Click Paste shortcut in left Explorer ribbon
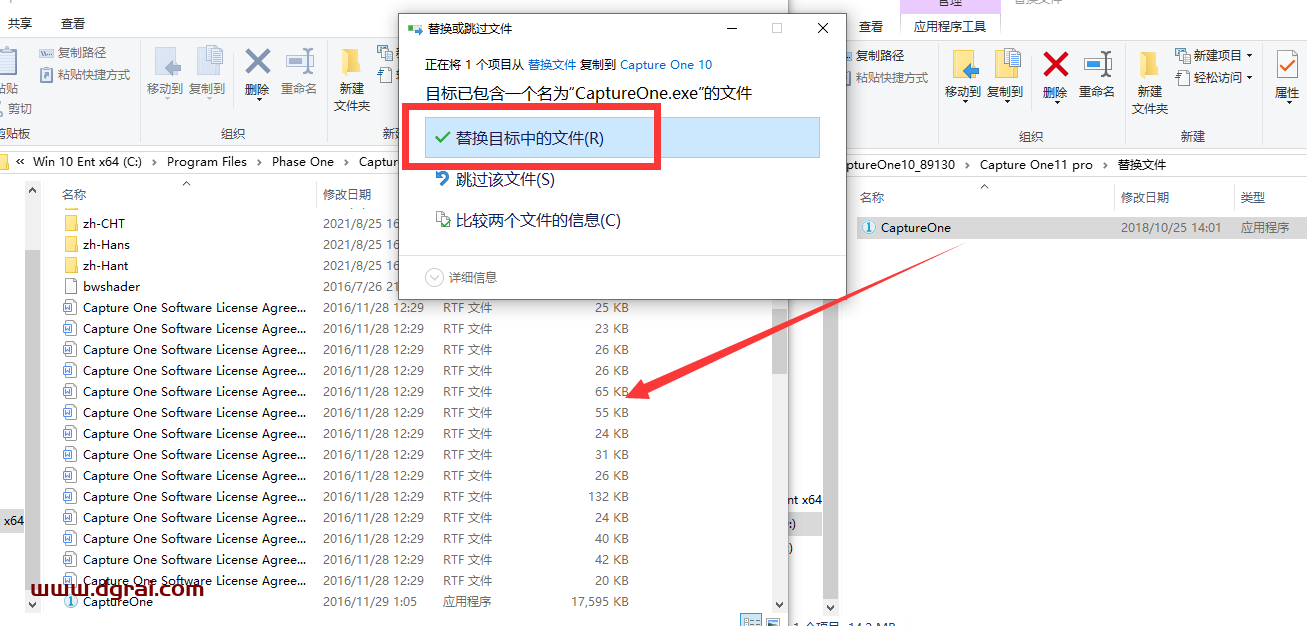Viewport: 1307px width, 626px height. coord(85,75)
